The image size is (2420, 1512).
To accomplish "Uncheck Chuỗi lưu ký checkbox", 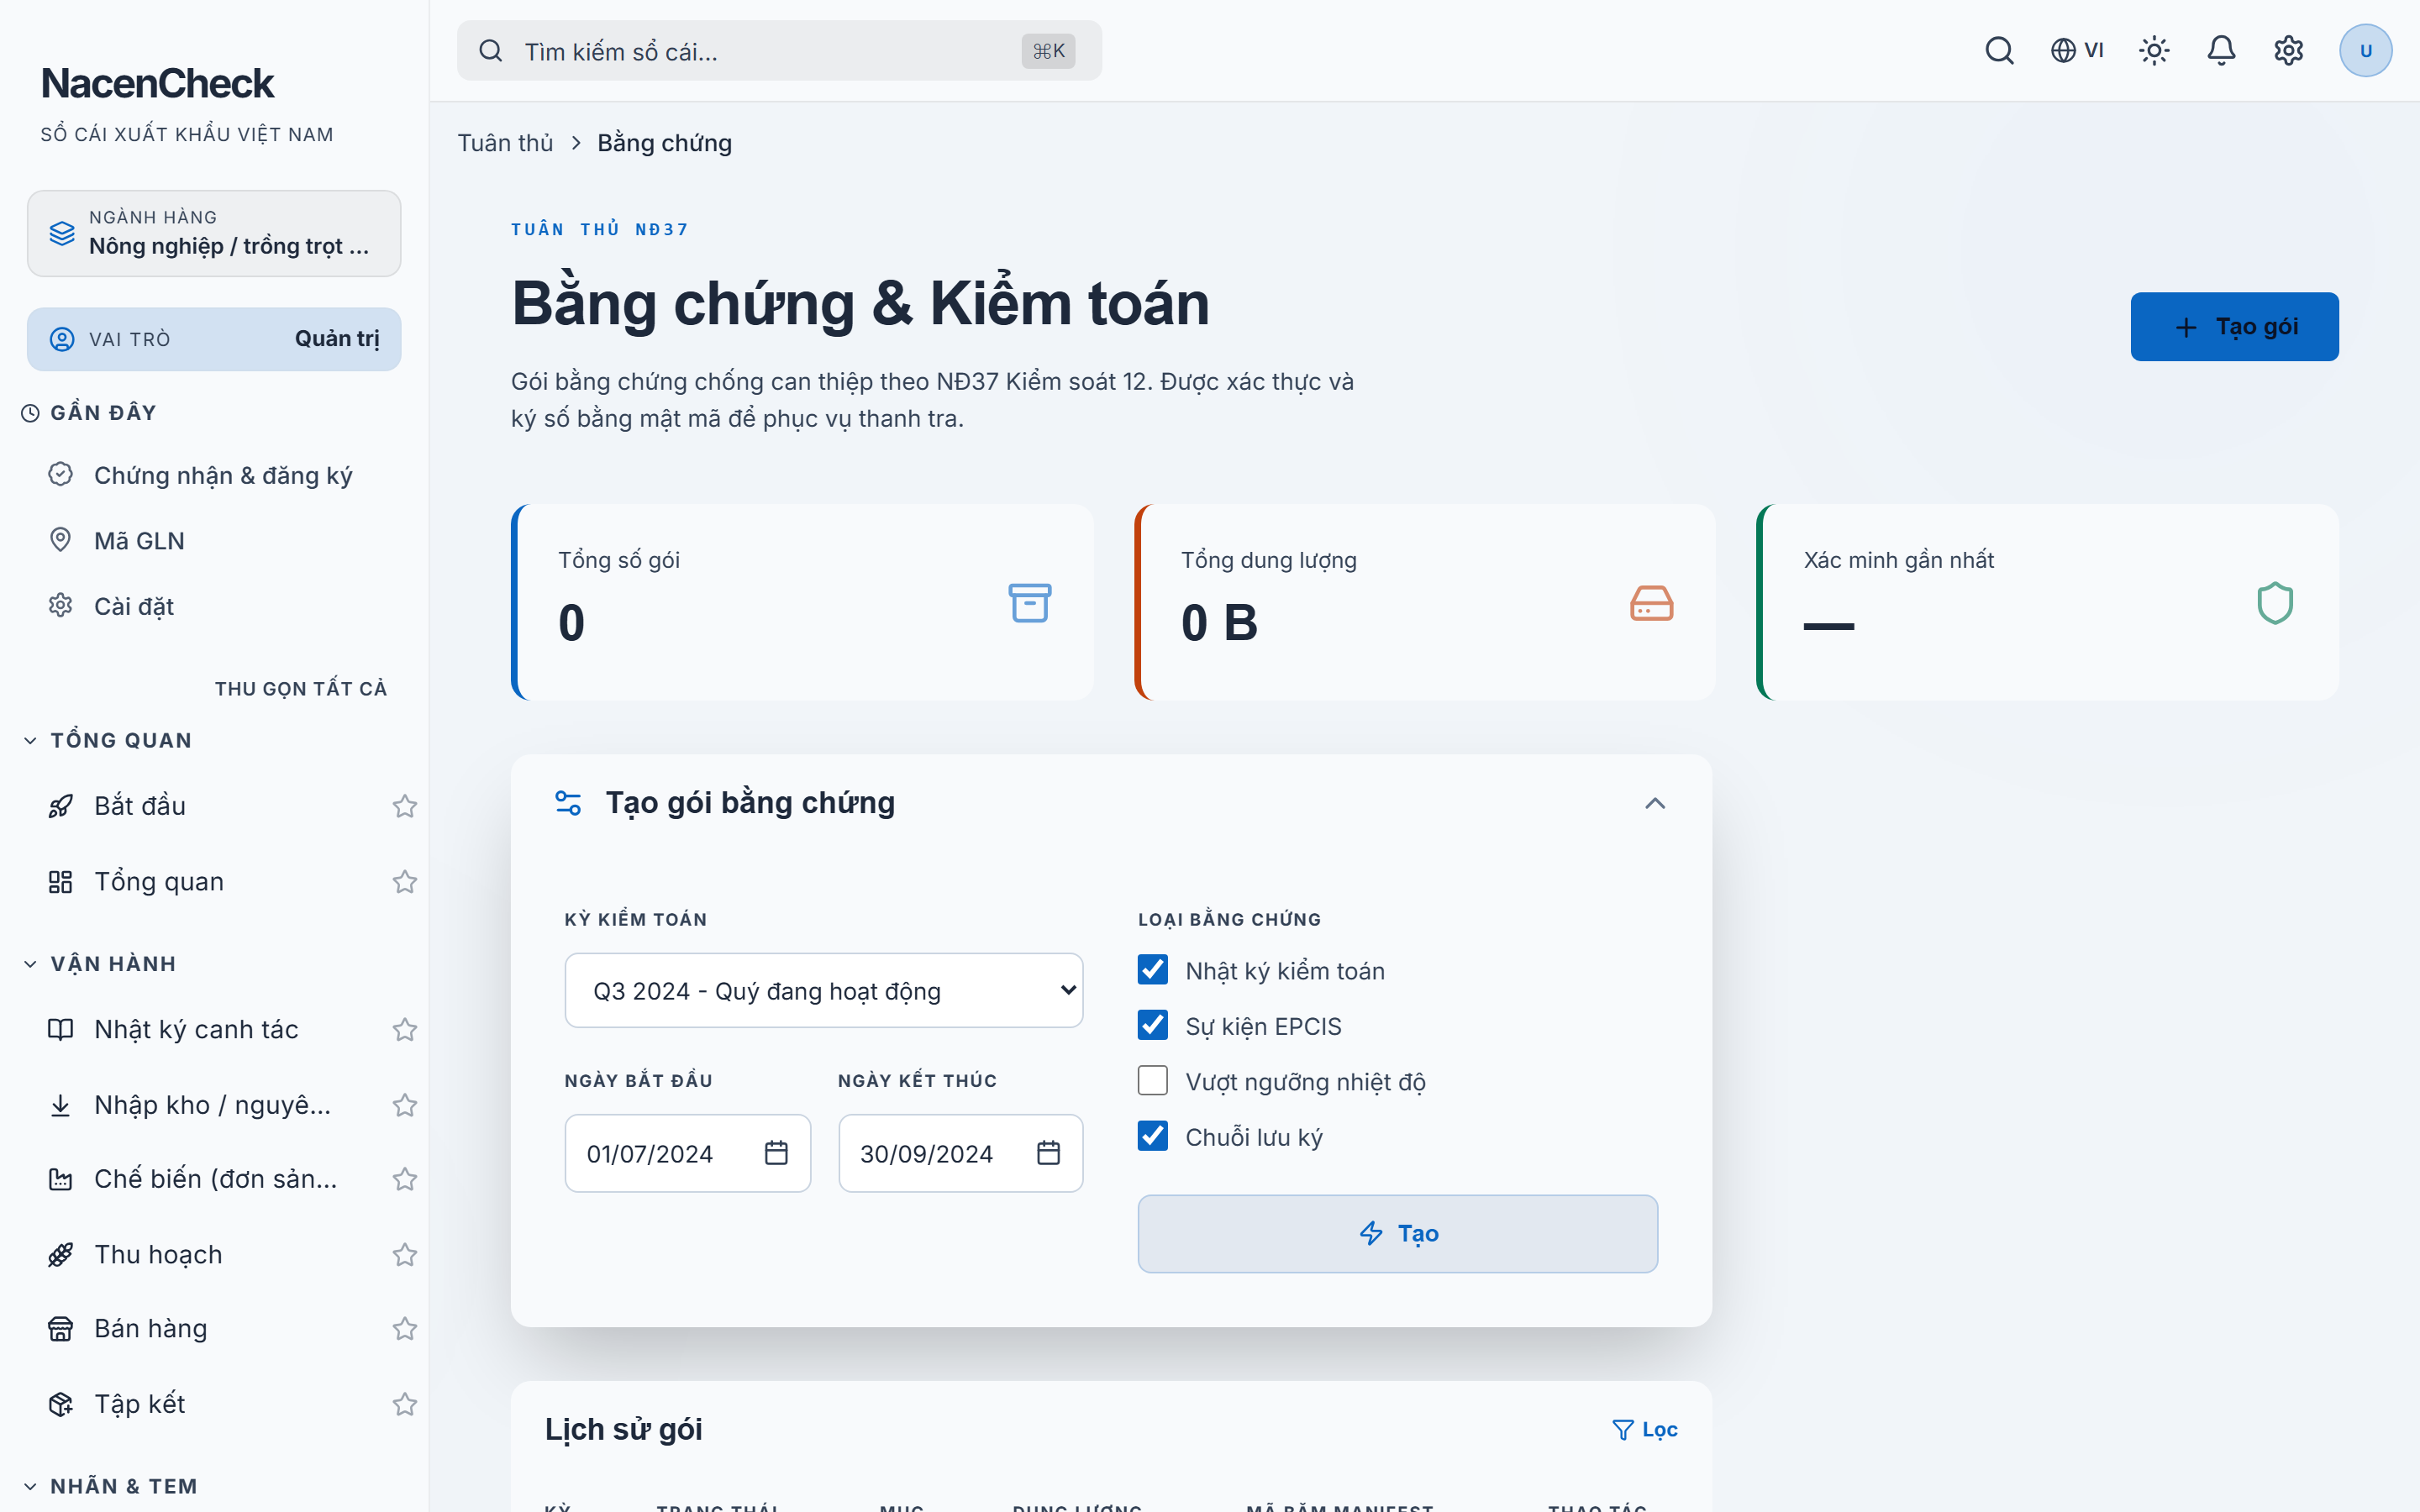I will coord(1153,1136).
